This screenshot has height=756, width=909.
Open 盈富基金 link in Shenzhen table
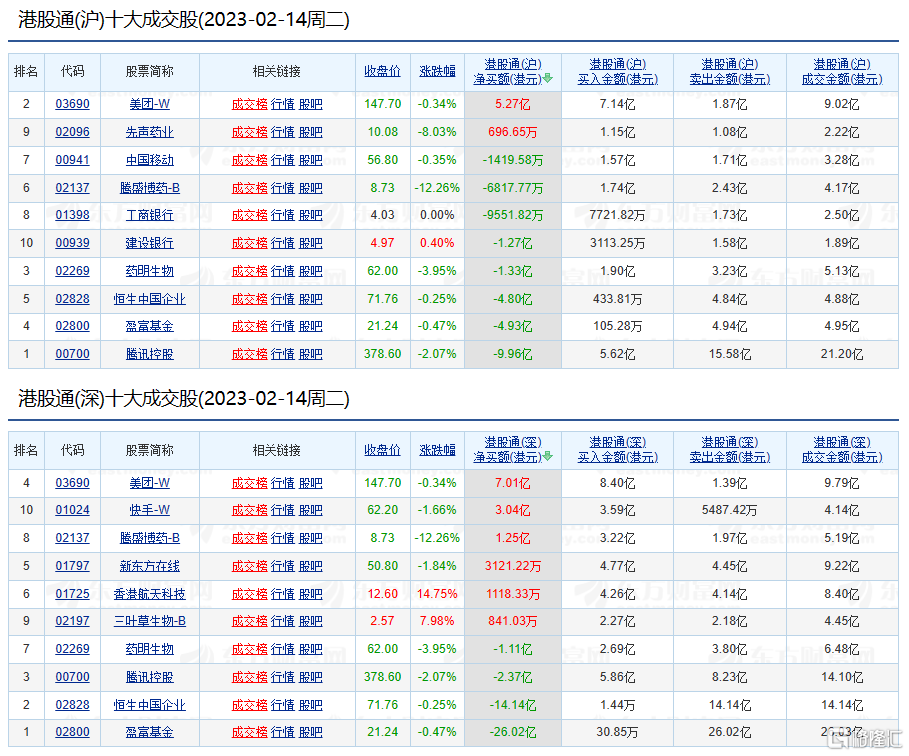(150, 732)
